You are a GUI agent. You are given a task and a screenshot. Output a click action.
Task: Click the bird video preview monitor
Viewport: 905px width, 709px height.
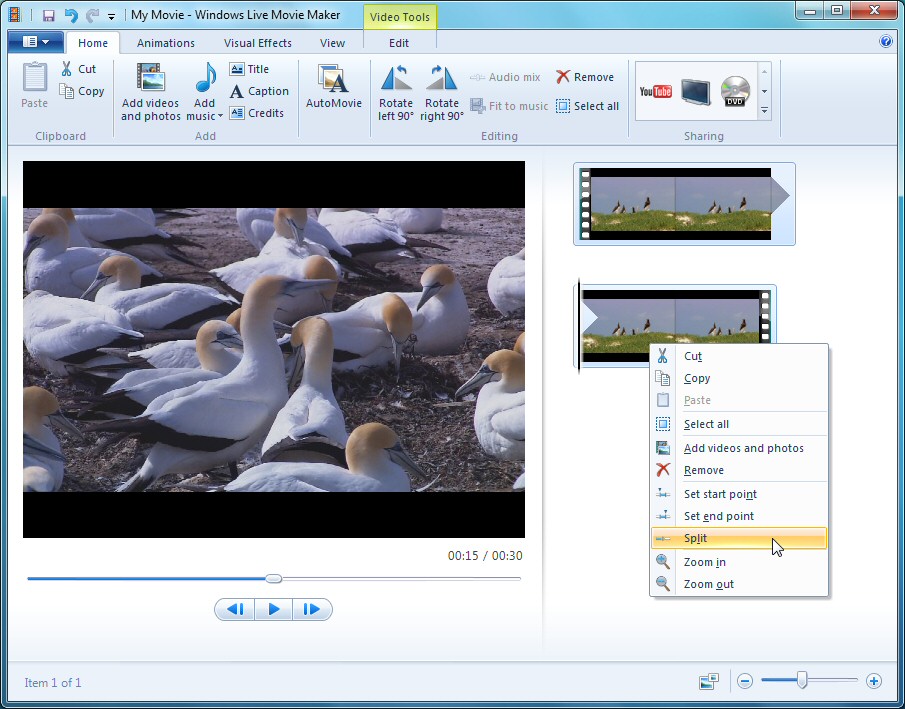274,349
